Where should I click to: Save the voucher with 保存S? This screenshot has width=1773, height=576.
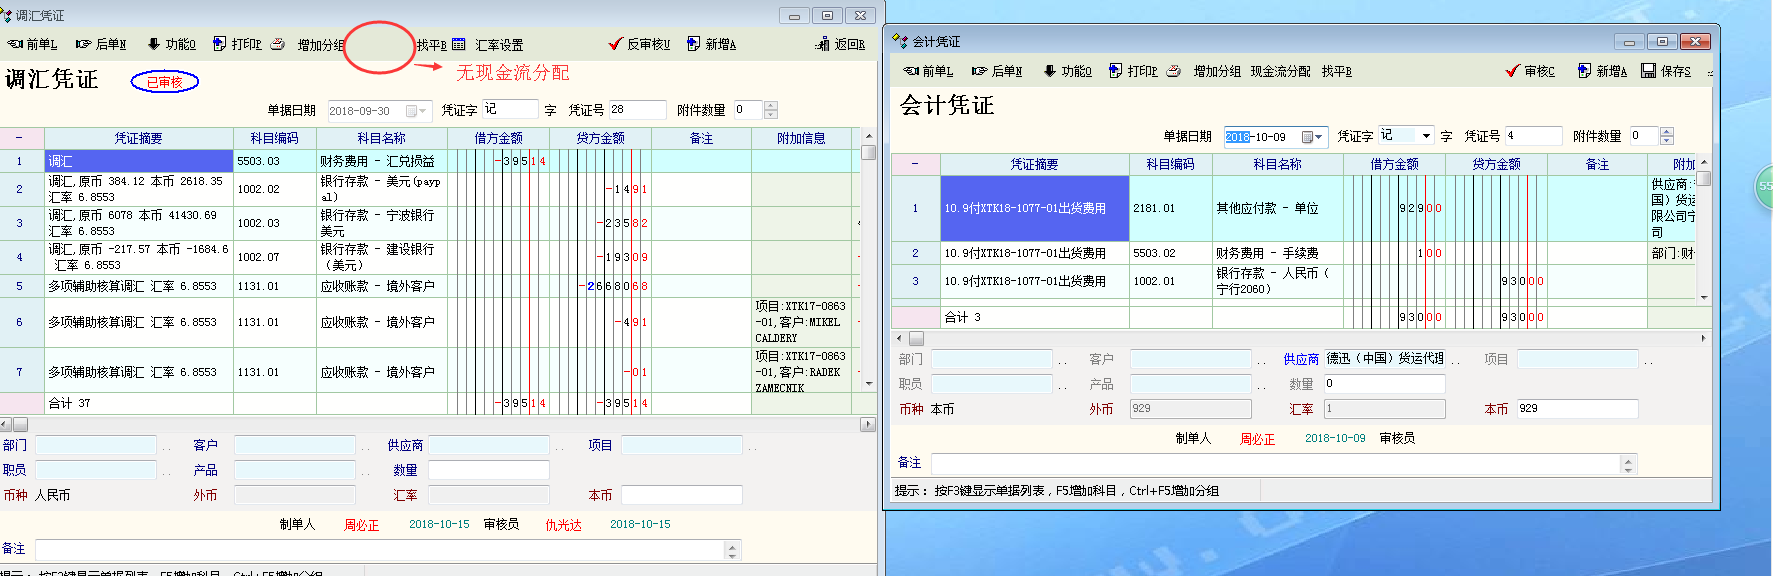click(1666, 71)
